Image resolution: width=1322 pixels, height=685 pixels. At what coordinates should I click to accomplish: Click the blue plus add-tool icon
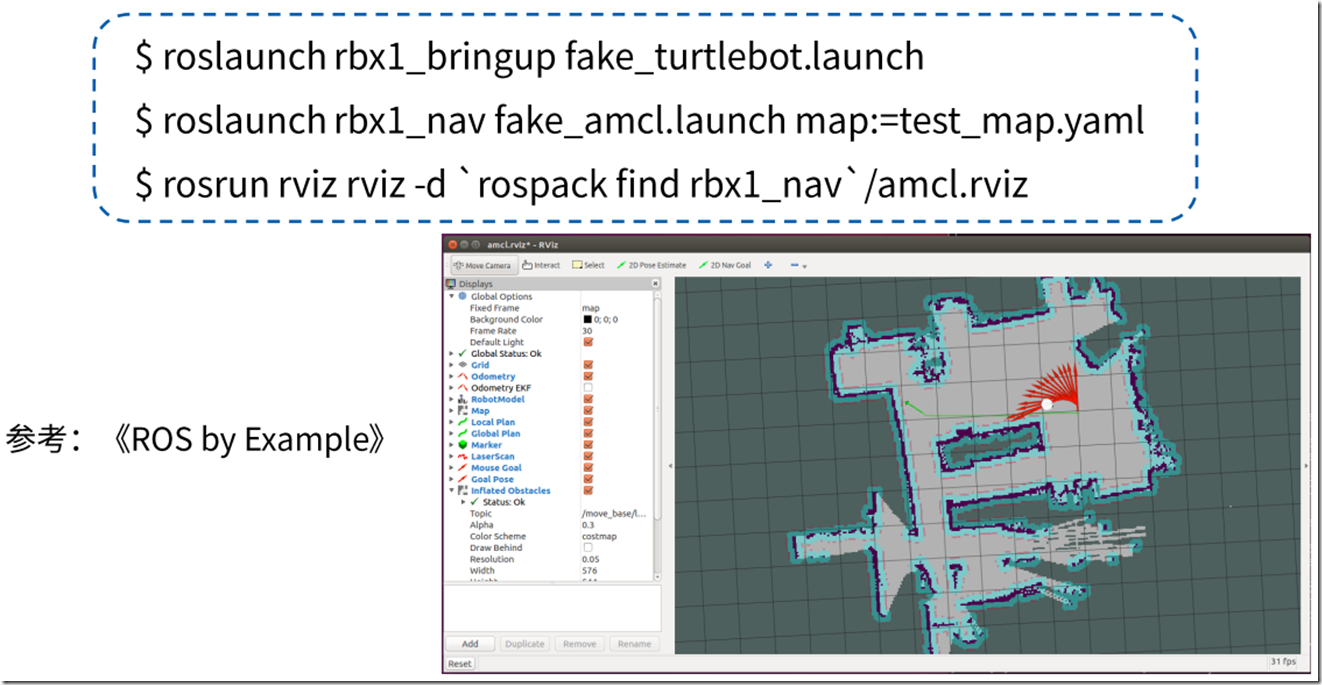[768, 265]
